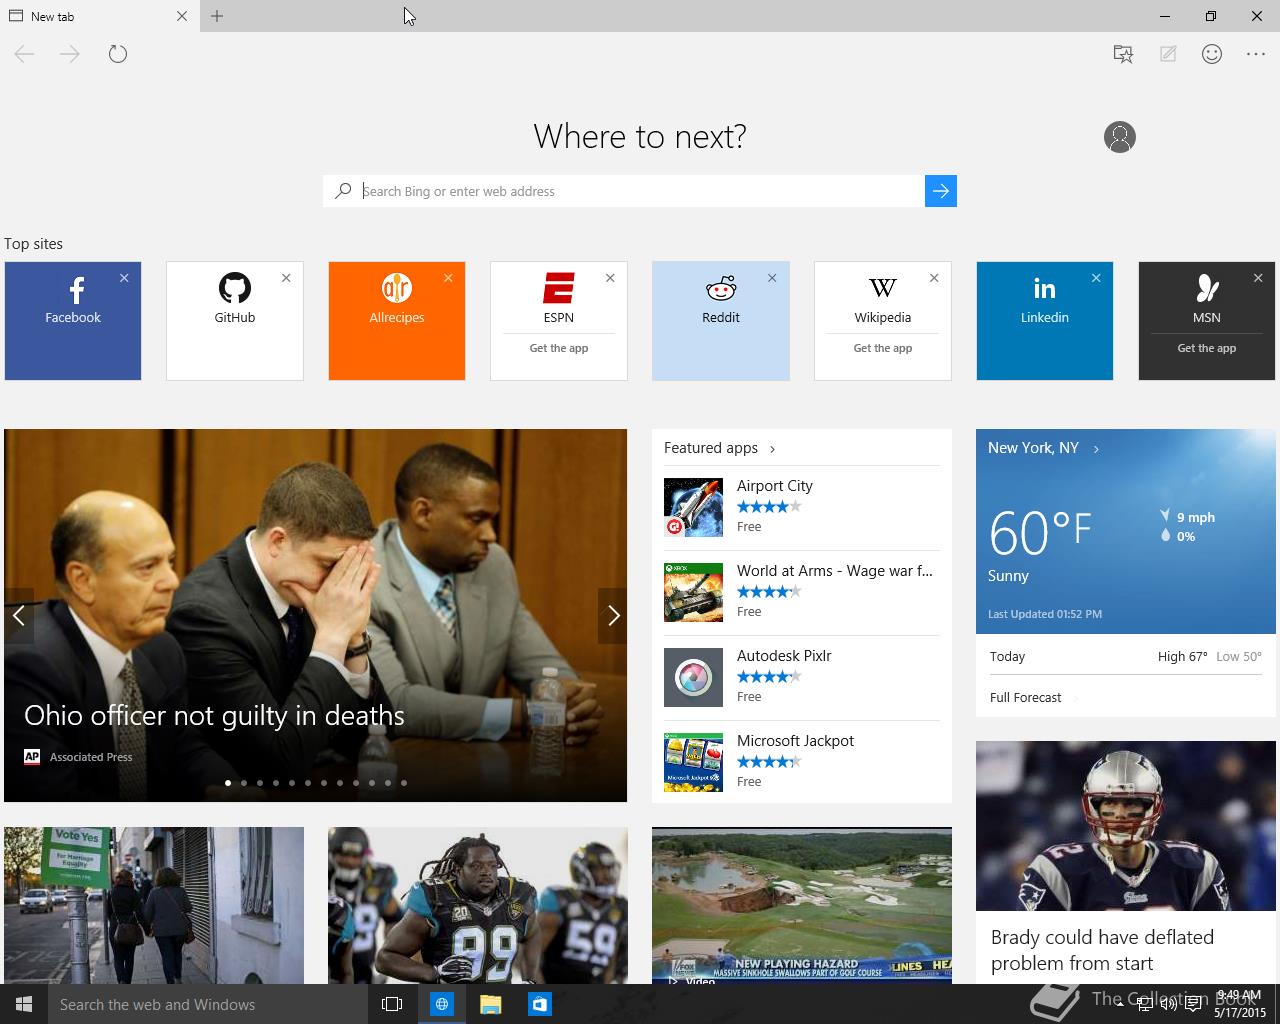Expand Featured apps via its chevron
Viewport: 1280px width, 1024px height.
773,449
